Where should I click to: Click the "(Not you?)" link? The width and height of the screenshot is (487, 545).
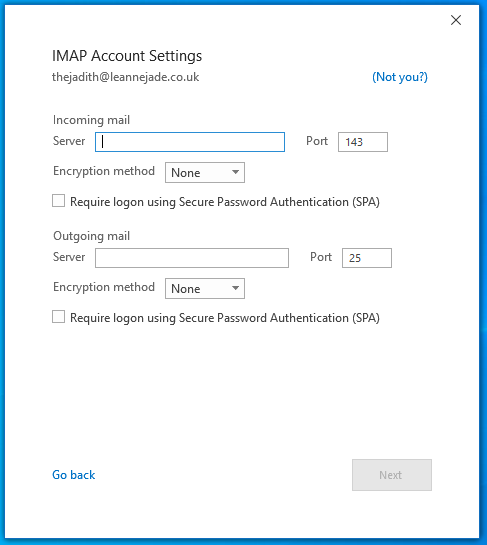coord(400,77)
